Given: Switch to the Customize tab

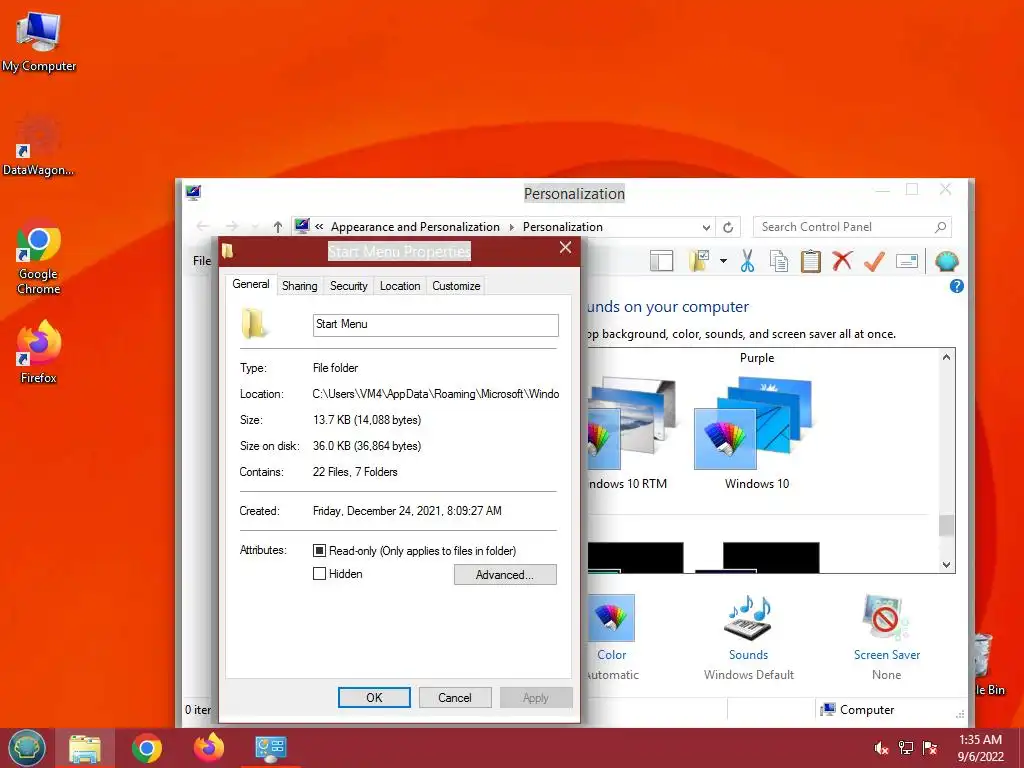Looking at the screenshot, I should pyautogui.click(x=456, y=286).
